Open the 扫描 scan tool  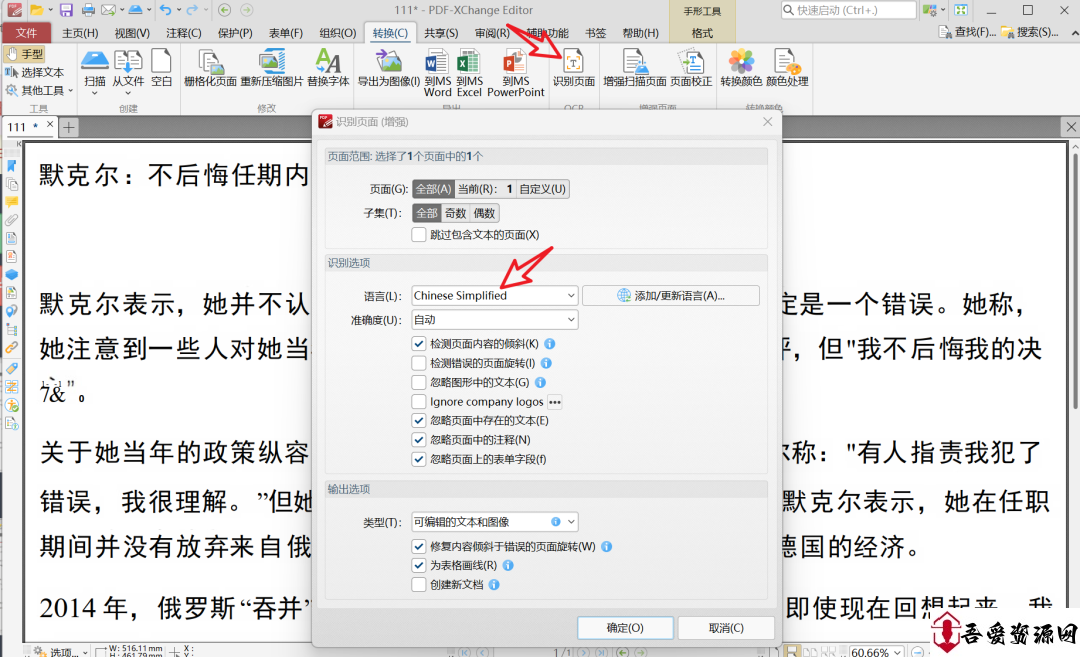tap(95, 68)
